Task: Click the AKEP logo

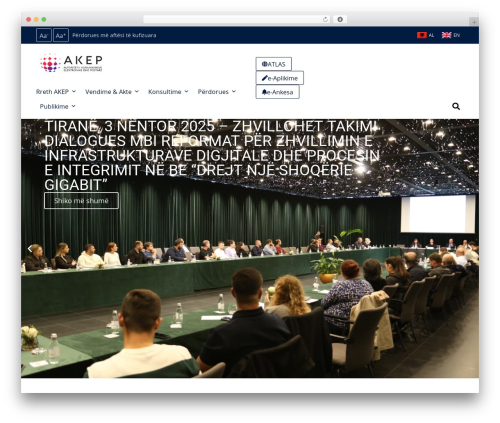Action: [71, 63]
